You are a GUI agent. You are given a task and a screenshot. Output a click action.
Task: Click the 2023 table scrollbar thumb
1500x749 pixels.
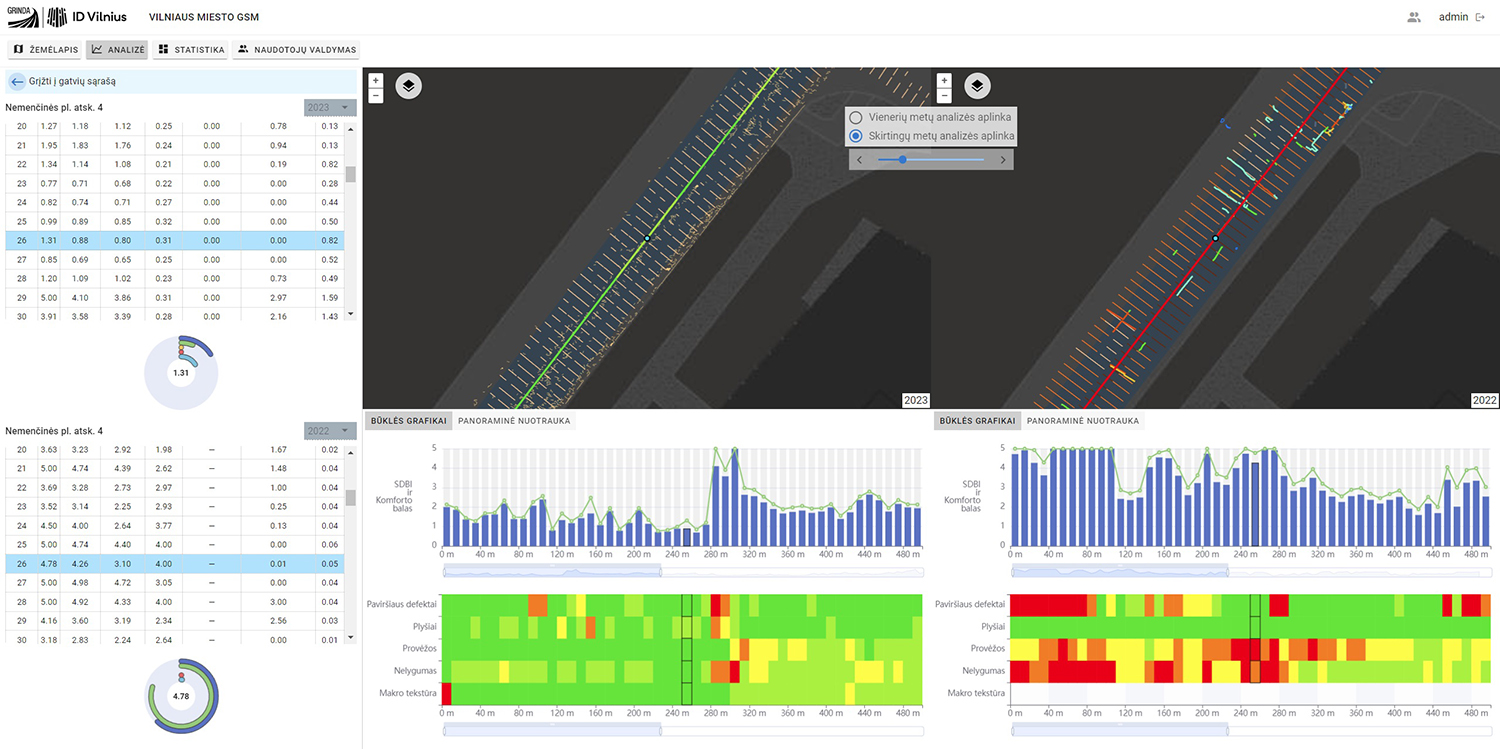click(x=350, y=175)
